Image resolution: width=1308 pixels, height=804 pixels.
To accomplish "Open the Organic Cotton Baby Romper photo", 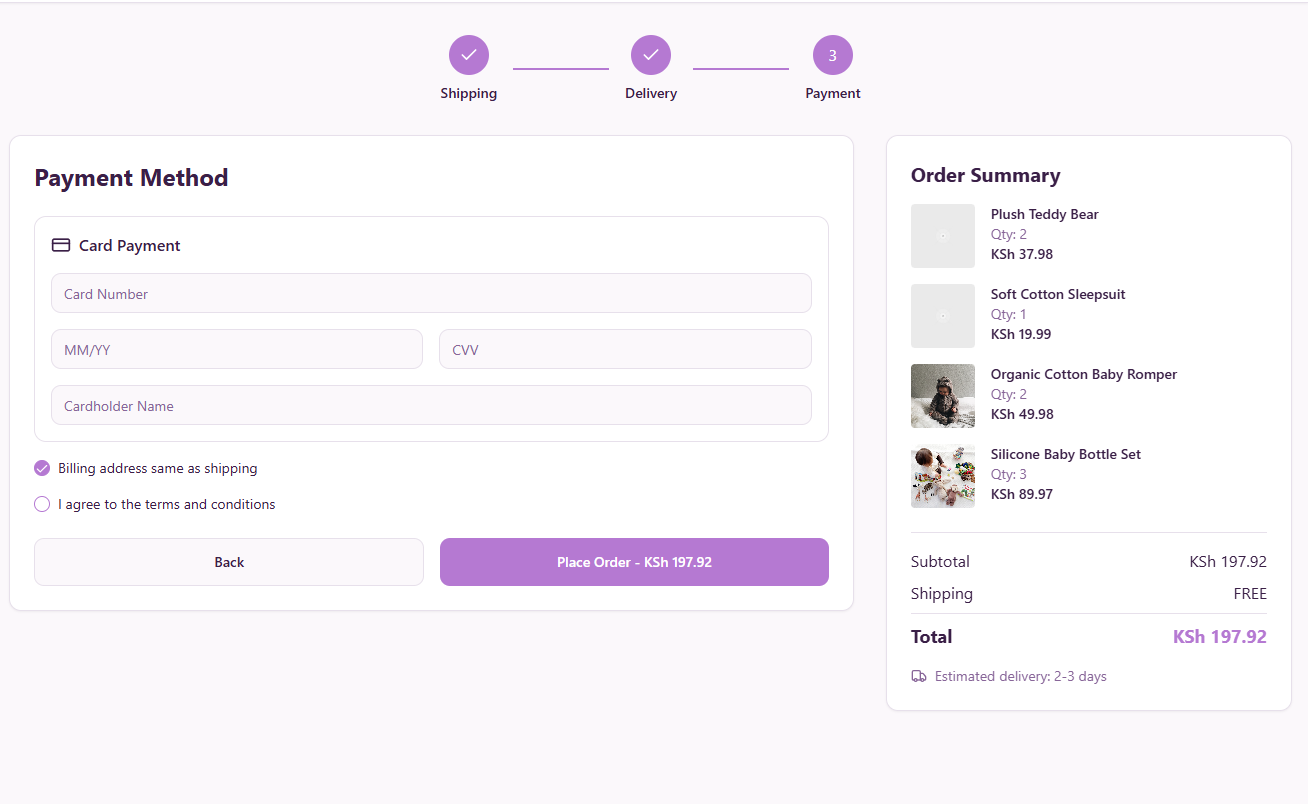I will click(942, 396).
